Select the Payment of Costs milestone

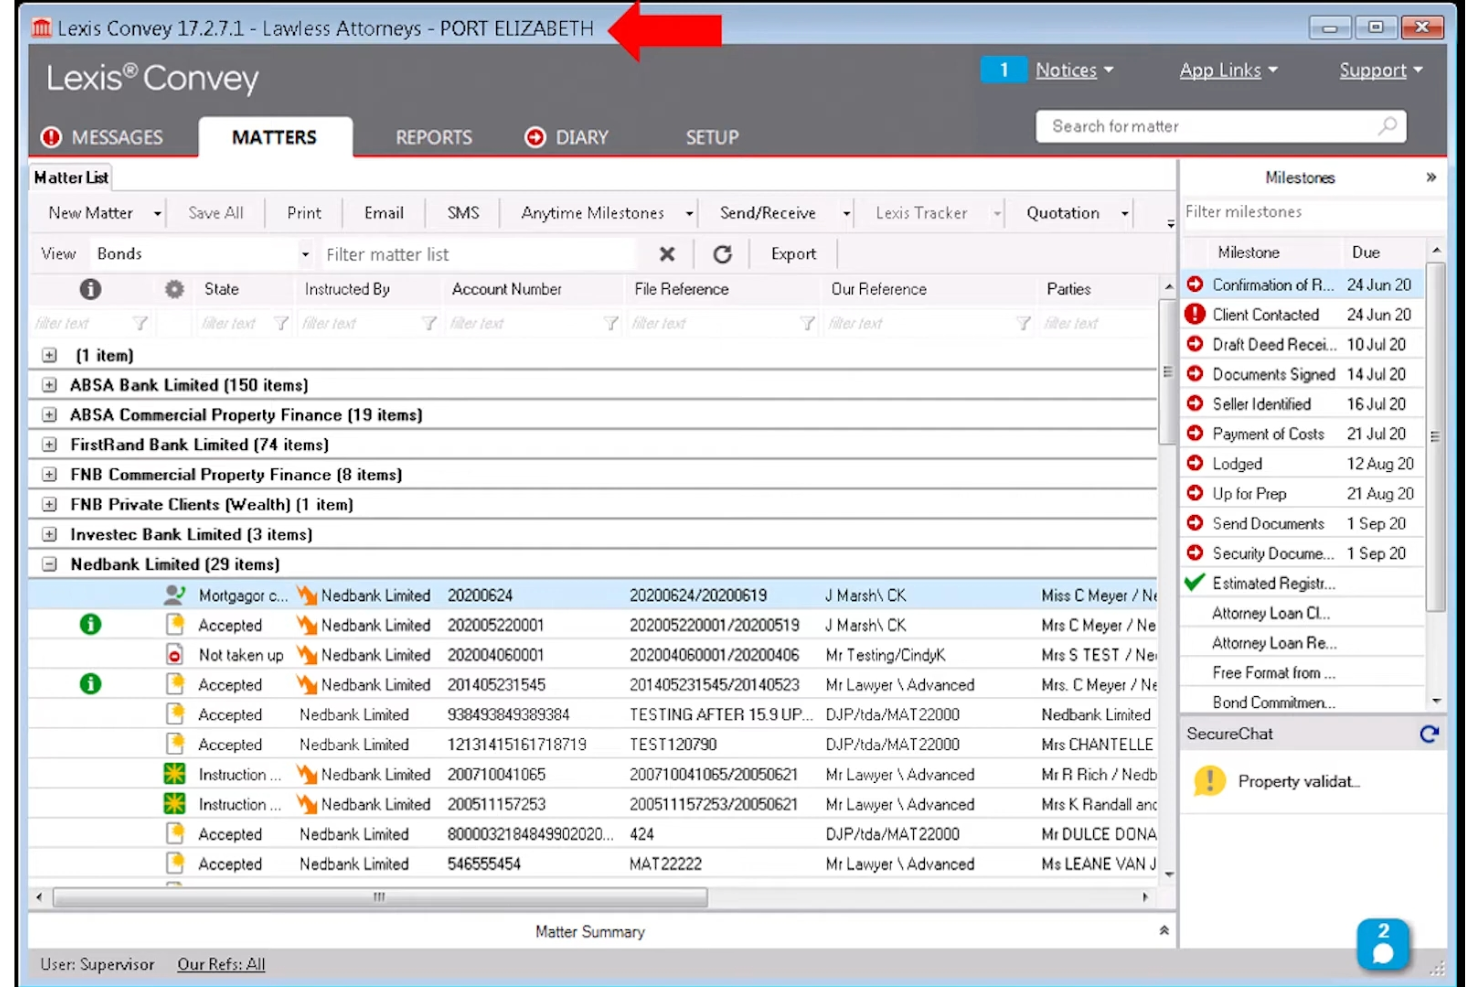pyautogui.click(x=1302, y=434)
